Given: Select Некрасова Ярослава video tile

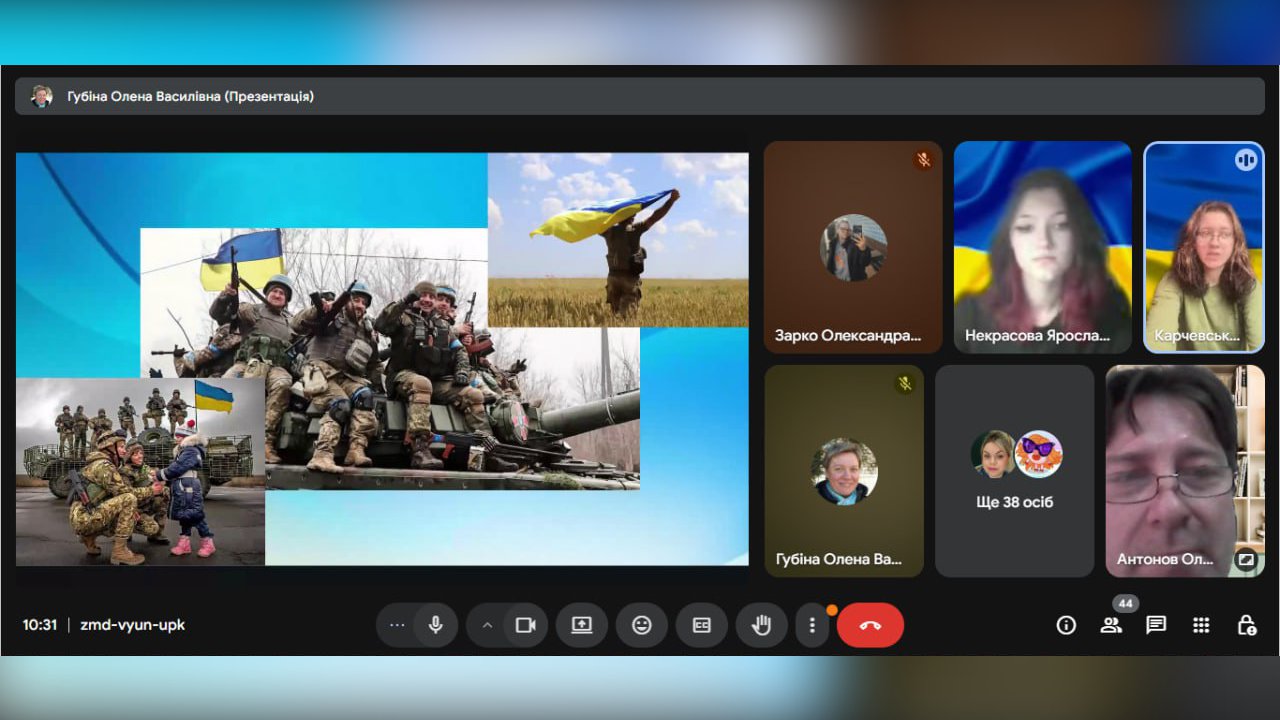Looking at the screenshot, I should point(1042,247).
